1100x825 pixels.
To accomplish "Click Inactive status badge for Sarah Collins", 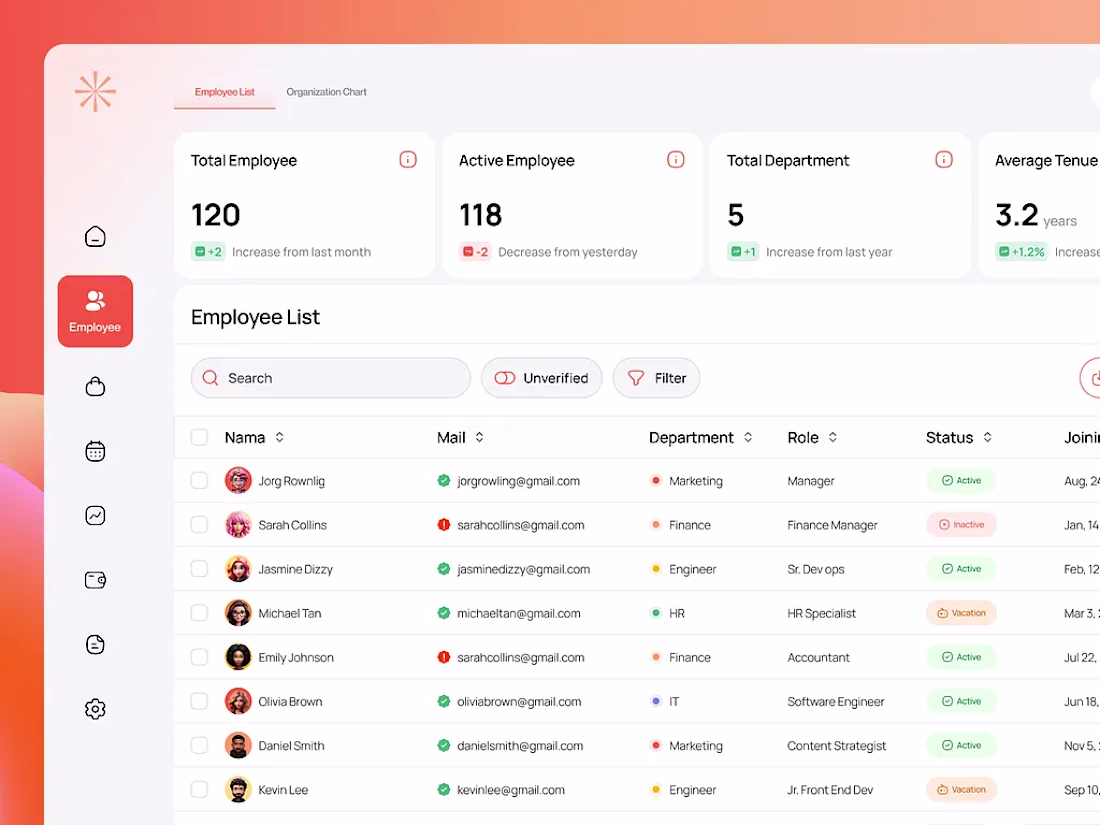I will coord(961,525).
